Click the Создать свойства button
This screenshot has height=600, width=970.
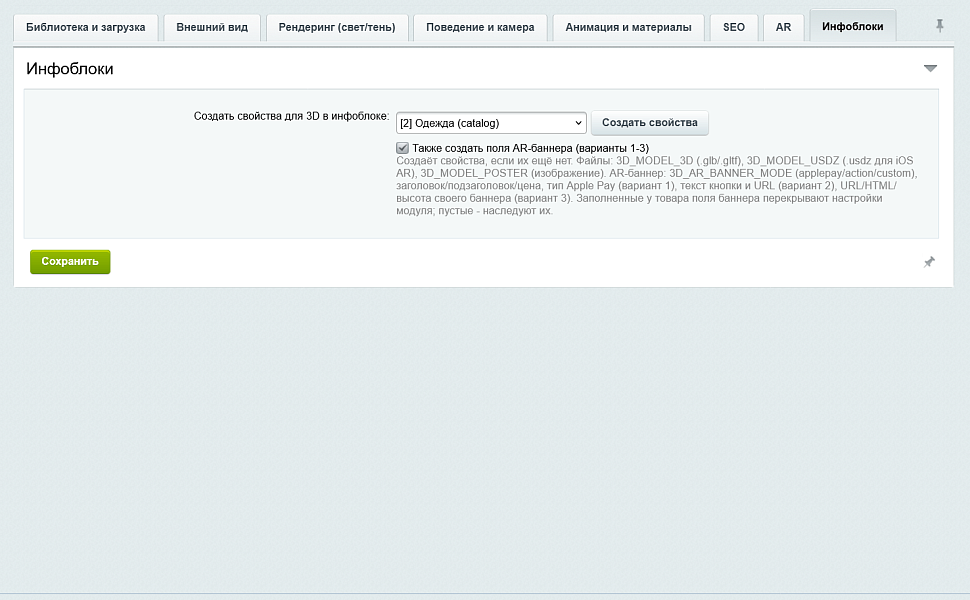click(x=650, y=122)
